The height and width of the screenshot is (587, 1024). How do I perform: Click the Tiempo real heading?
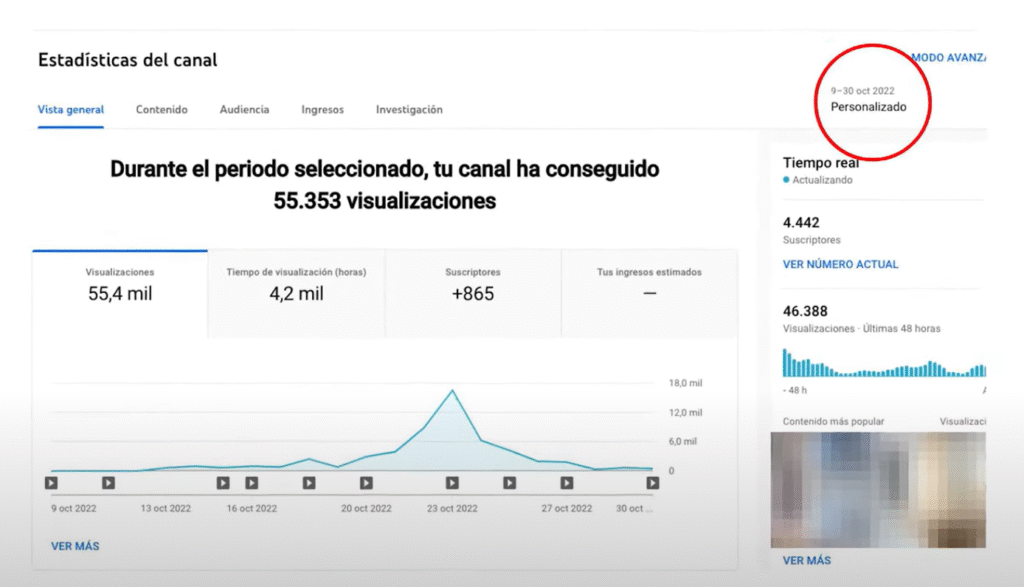(821, 163)
